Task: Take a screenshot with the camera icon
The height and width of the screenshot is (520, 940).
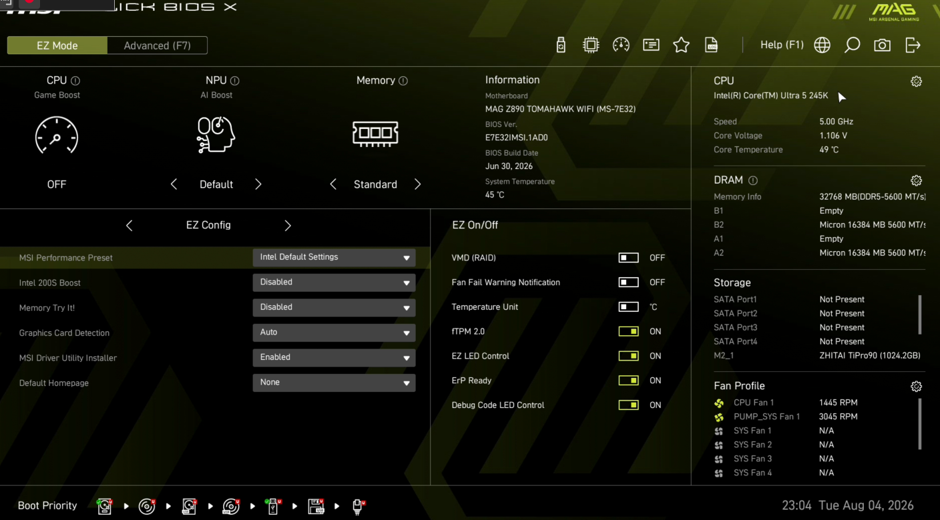Action: click(x=882, y=45)
